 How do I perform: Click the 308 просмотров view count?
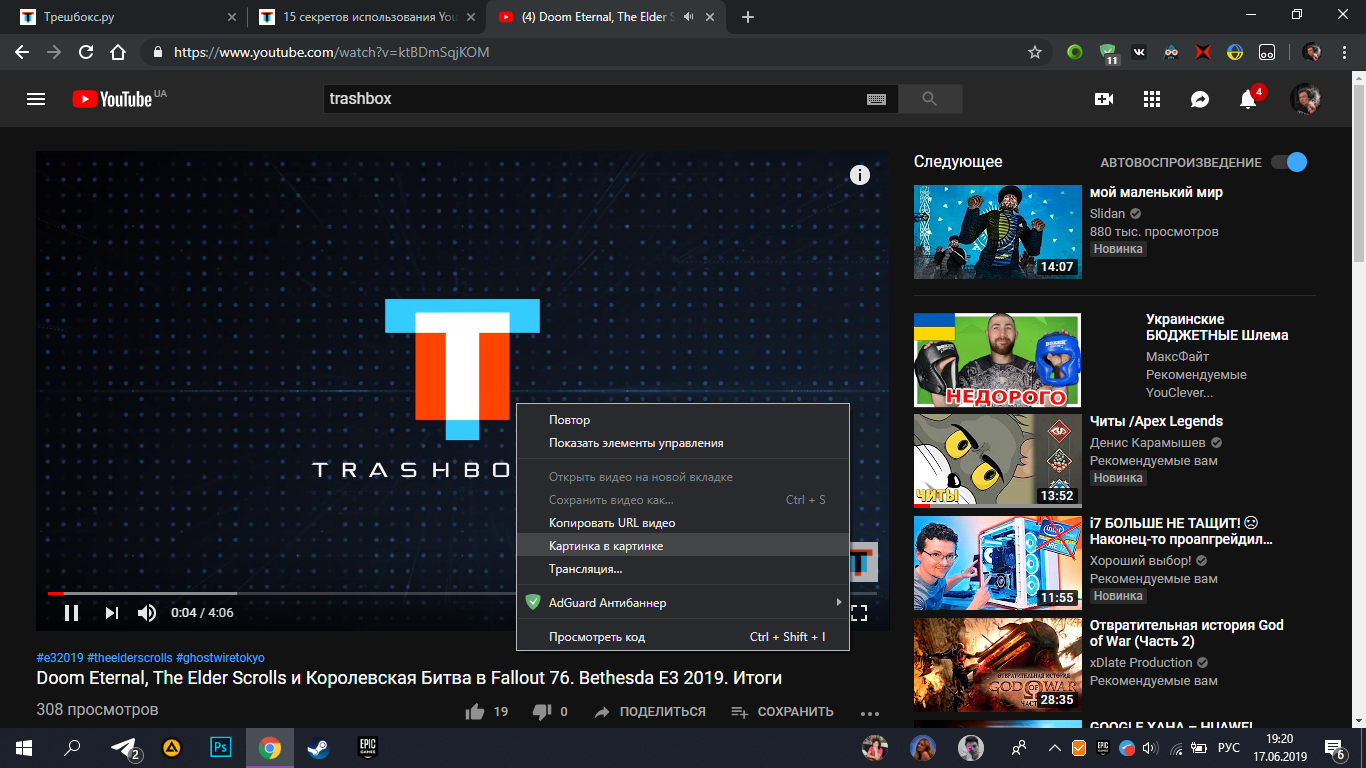coord(97,710)
